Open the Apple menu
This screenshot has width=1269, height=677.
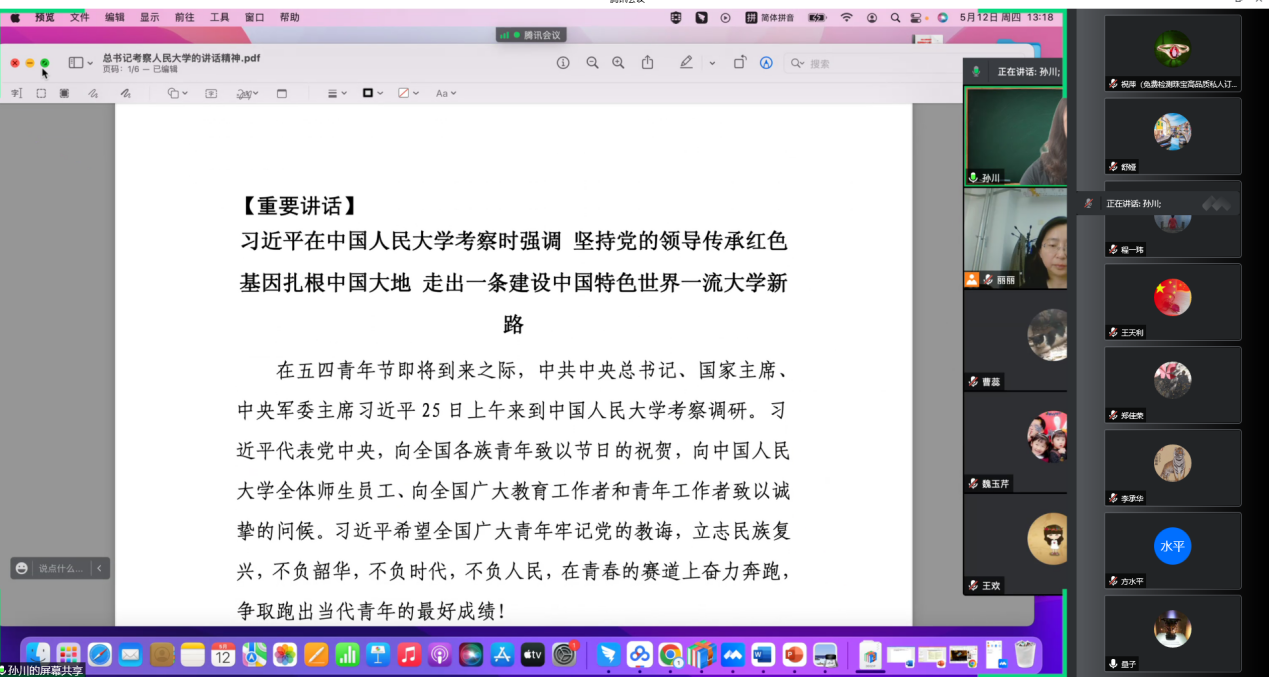click(15, 17)
